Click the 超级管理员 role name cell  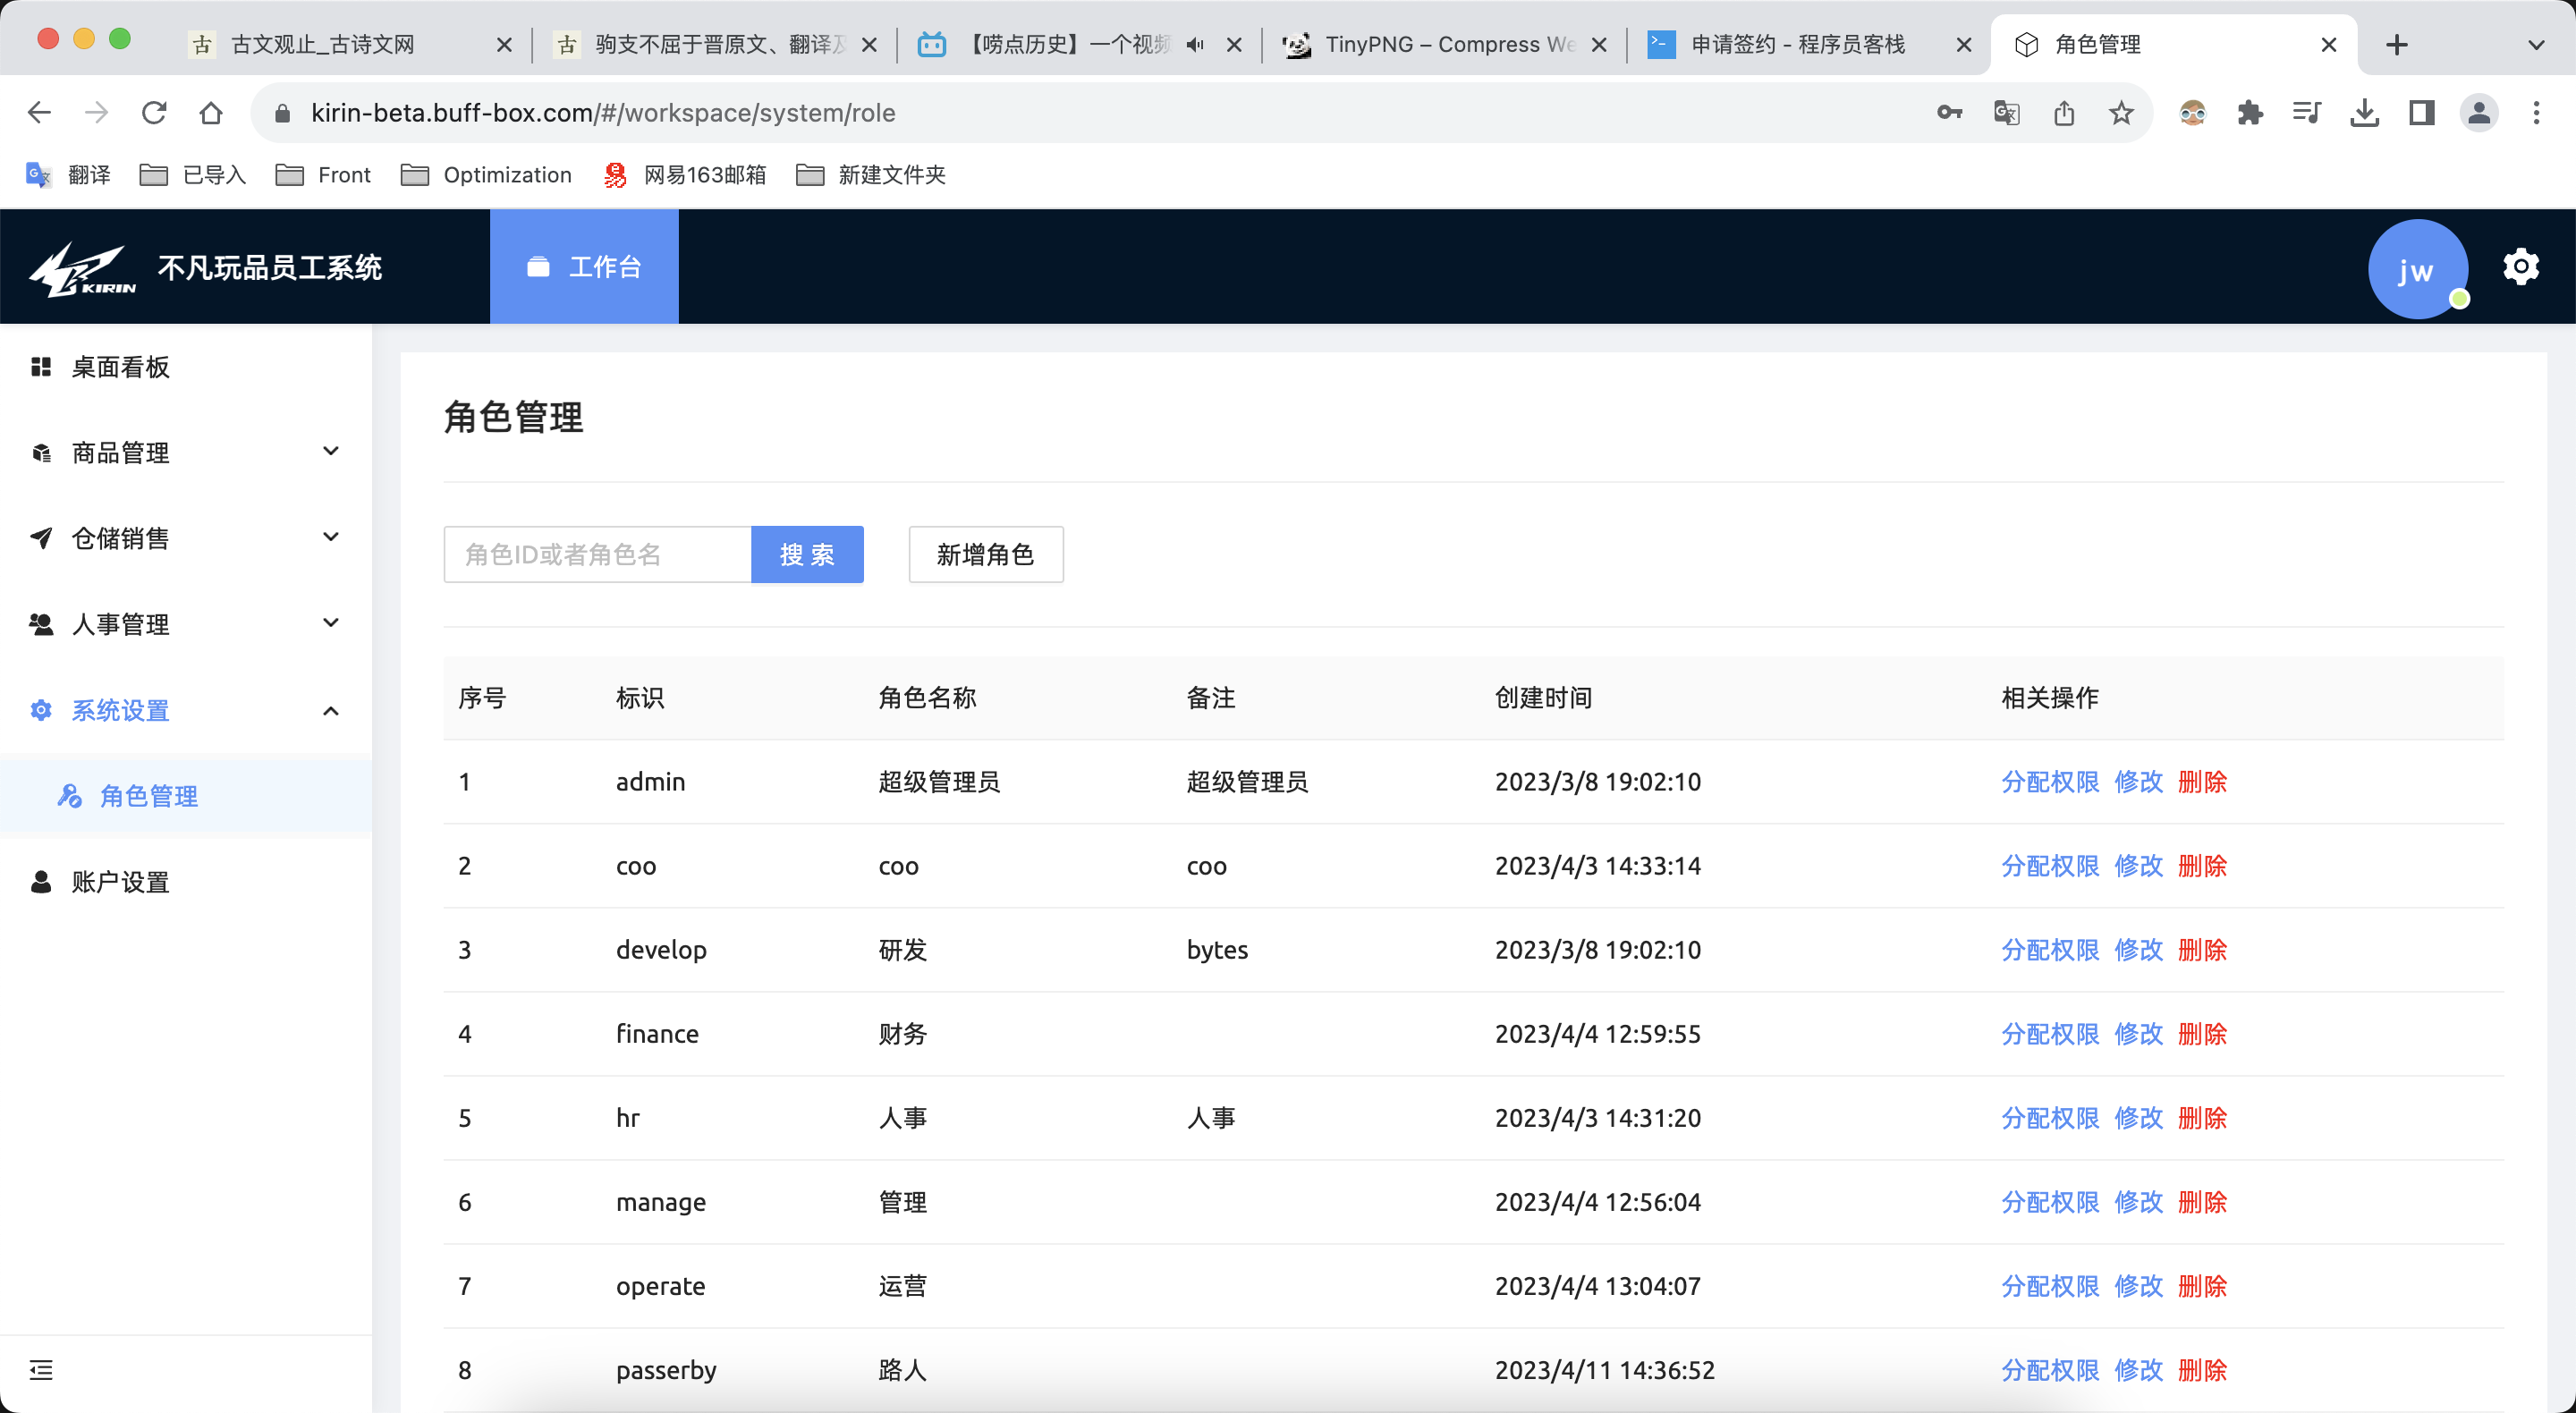(939, 782)
